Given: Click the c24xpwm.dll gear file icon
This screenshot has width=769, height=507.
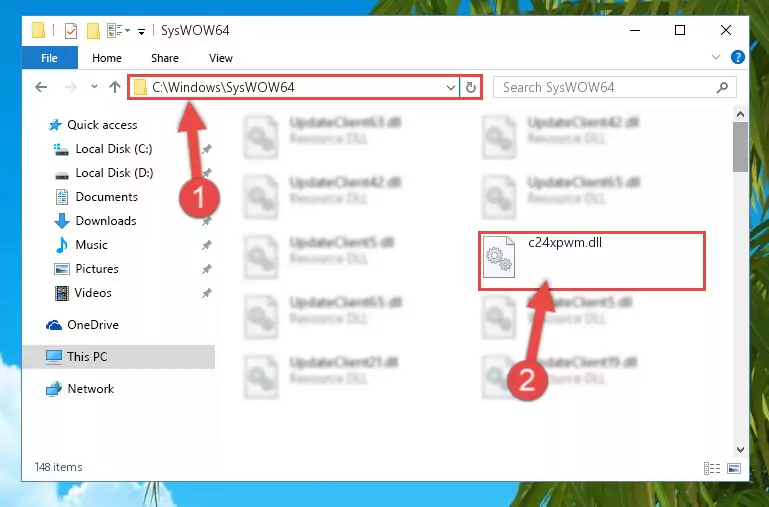Looking at the screenshot, I should [499, 257].
